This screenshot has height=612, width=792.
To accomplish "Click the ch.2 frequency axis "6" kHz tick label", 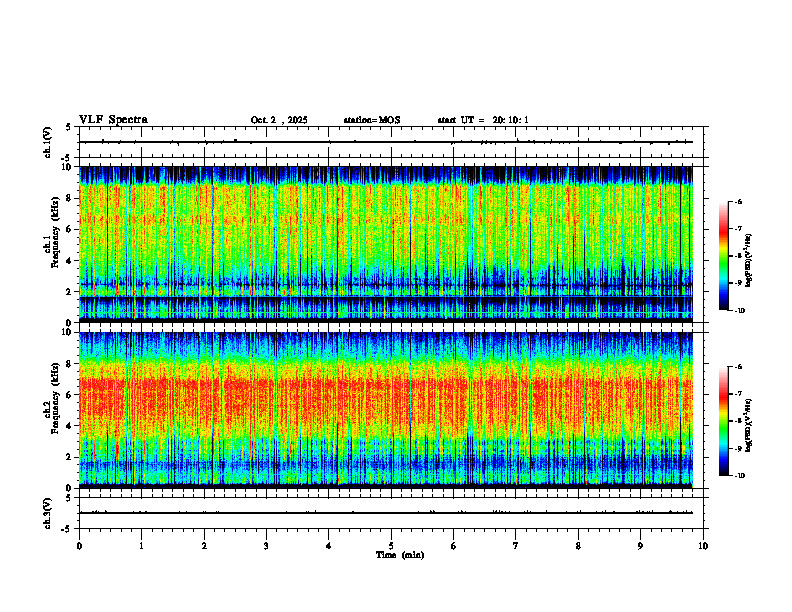I will (70, 395).
